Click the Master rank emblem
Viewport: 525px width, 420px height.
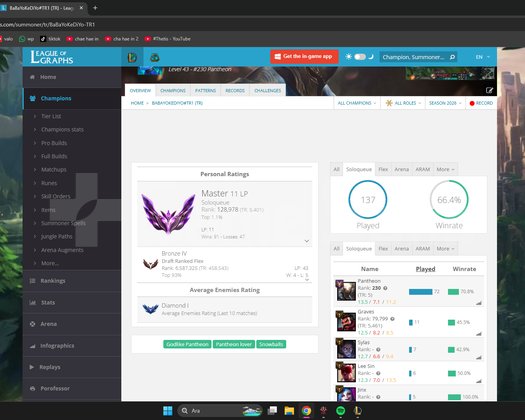pyautogui.click(x=168, y=213)
